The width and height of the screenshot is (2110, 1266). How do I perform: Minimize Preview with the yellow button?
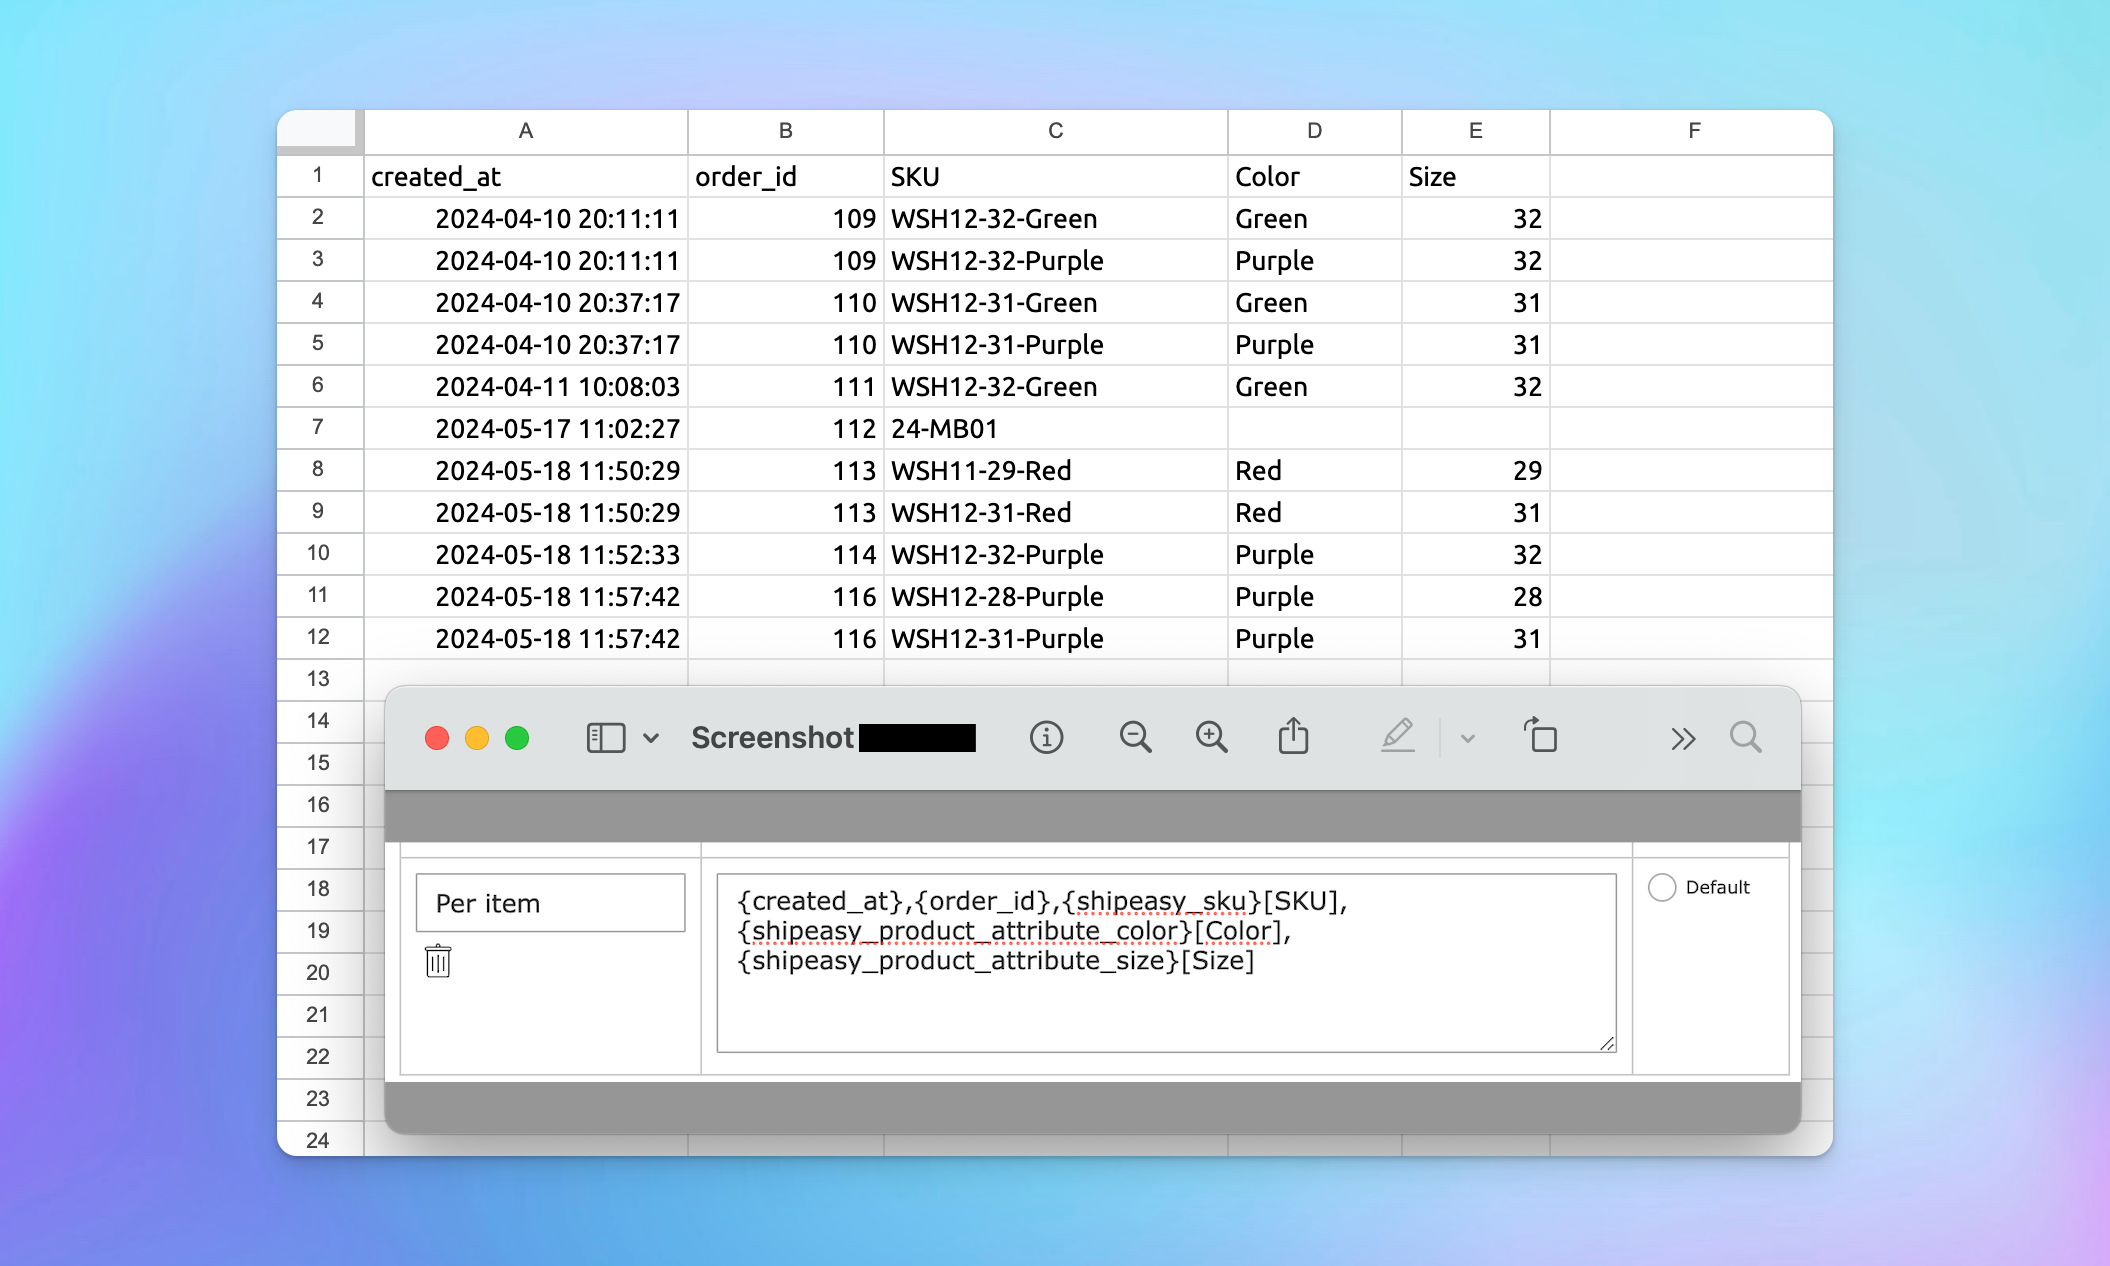[477, 738]
